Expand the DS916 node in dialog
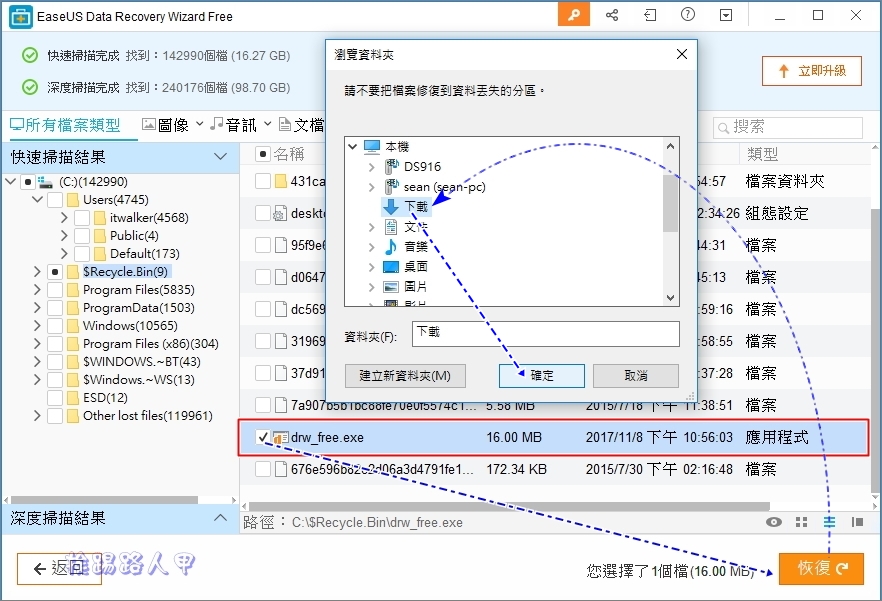 tap(371, 167)
